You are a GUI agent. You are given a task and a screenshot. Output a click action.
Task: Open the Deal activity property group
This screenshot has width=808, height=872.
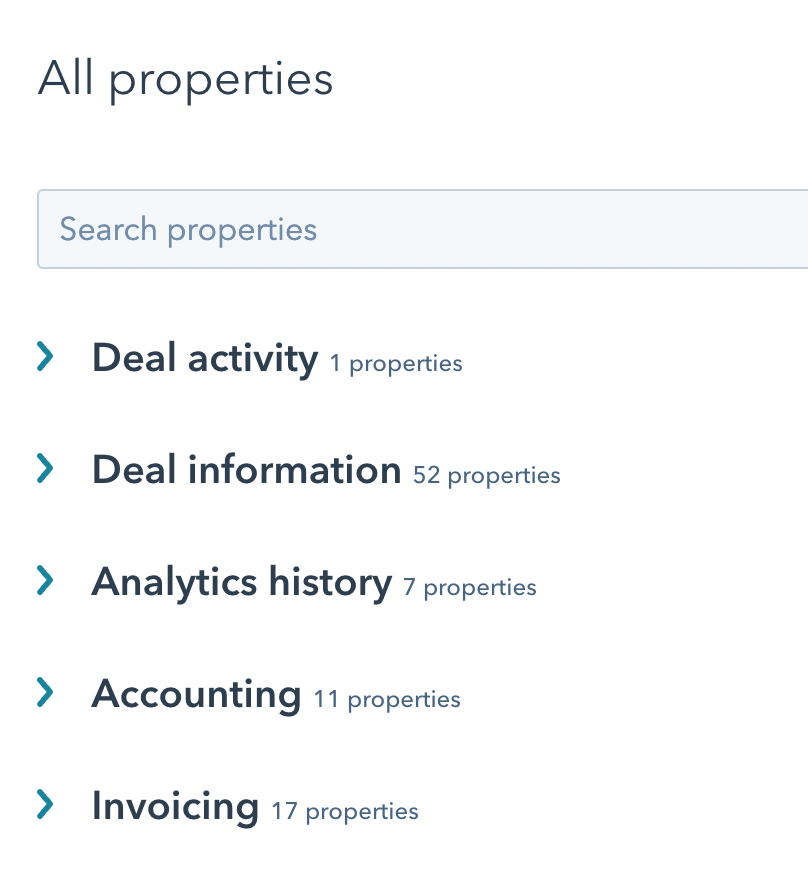pos(205,357)
